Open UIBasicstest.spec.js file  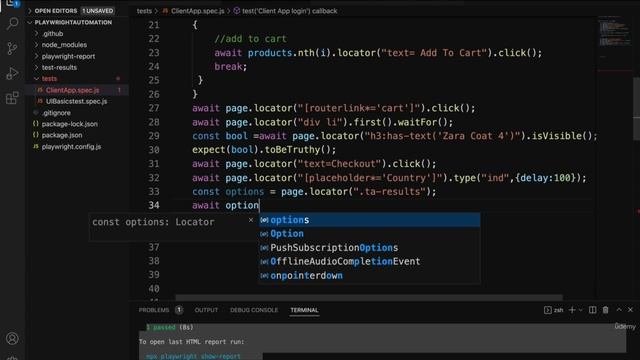pos(76,101)
